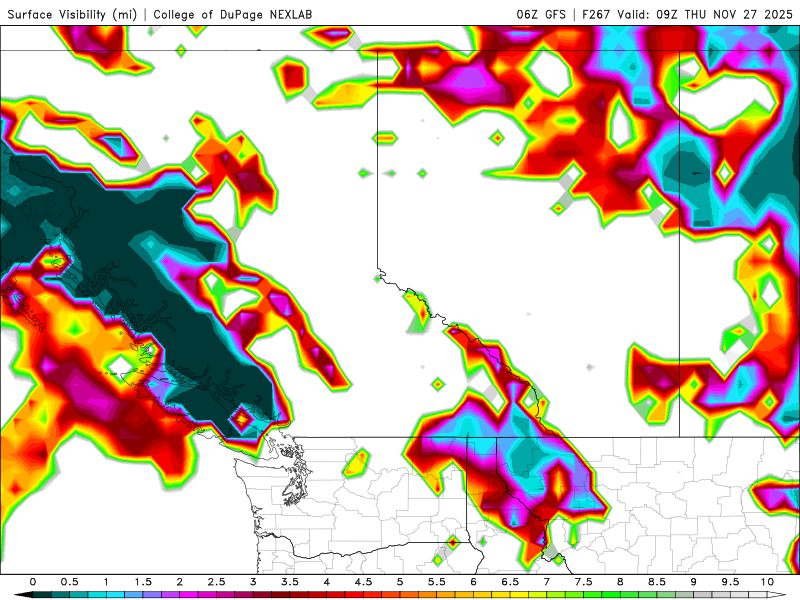The height and width of the screenshot is (600, 800).
Task: Click the "7.5" legend scale label
Action: click(x=584, y=582)
